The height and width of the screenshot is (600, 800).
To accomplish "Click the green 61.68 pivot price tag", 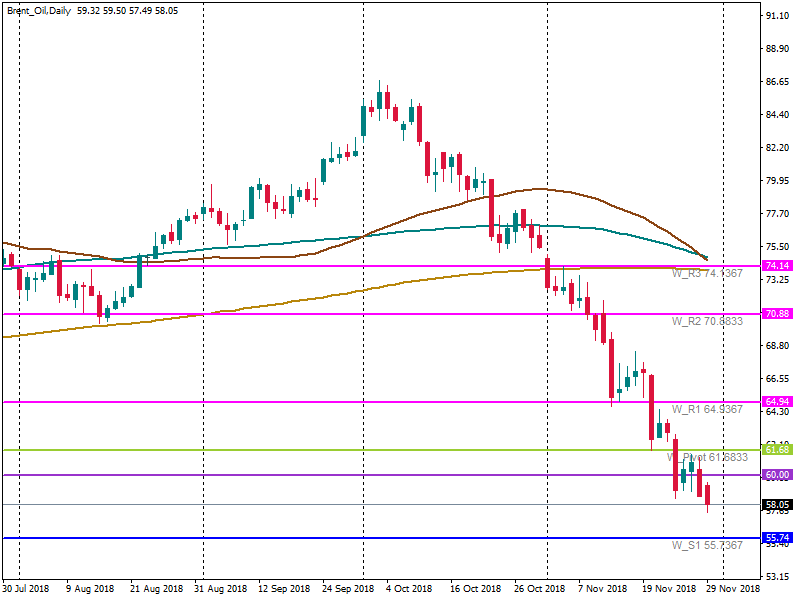I will [x=778, y=450].
